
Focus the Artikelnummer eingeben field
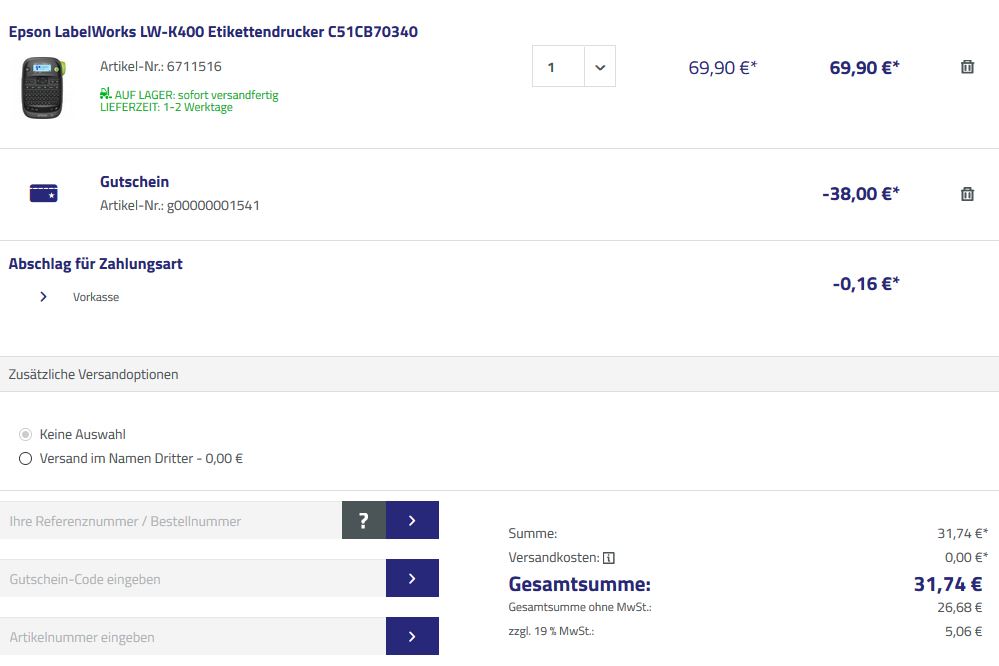point(193,636)
